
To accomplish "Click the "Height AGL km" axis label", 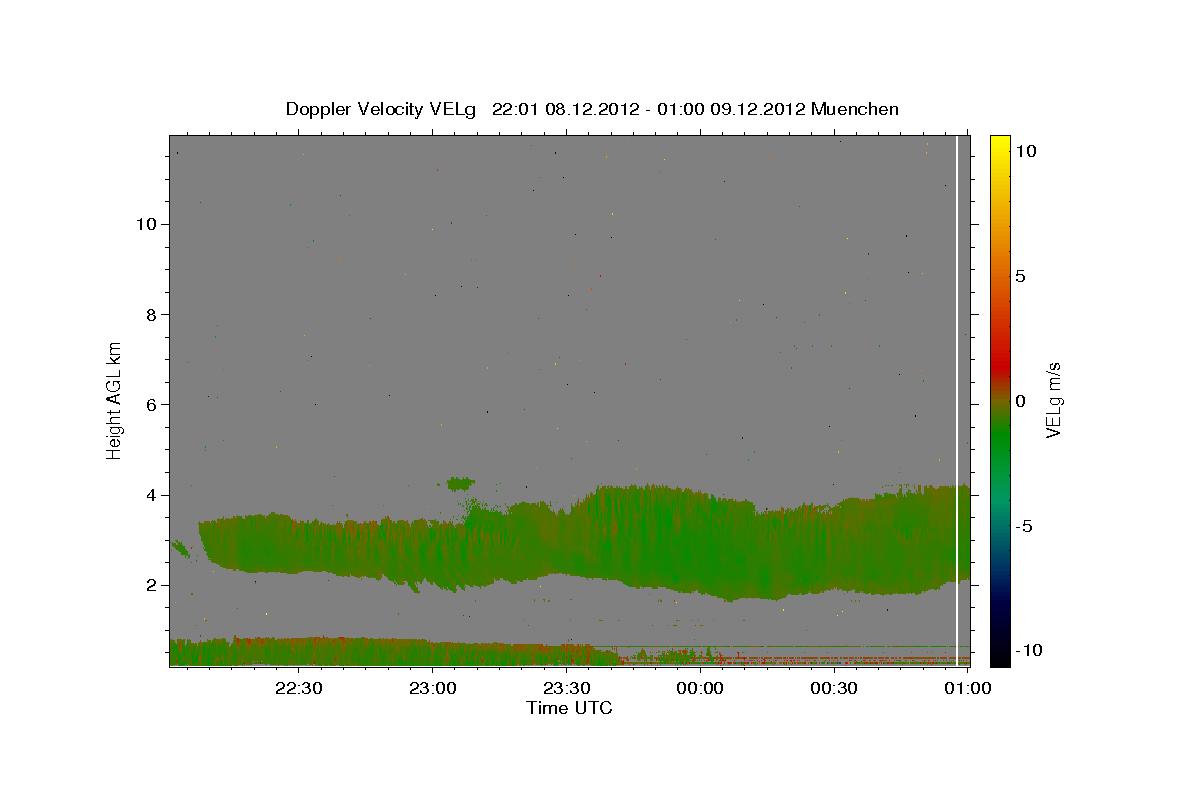I will click(114, 399).
